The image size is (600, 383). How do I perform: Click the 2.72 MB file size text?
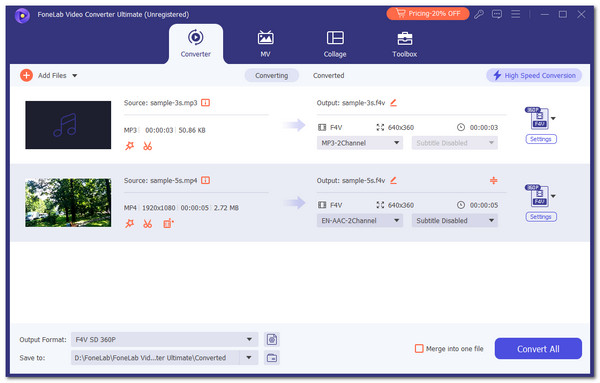(226, 208)
